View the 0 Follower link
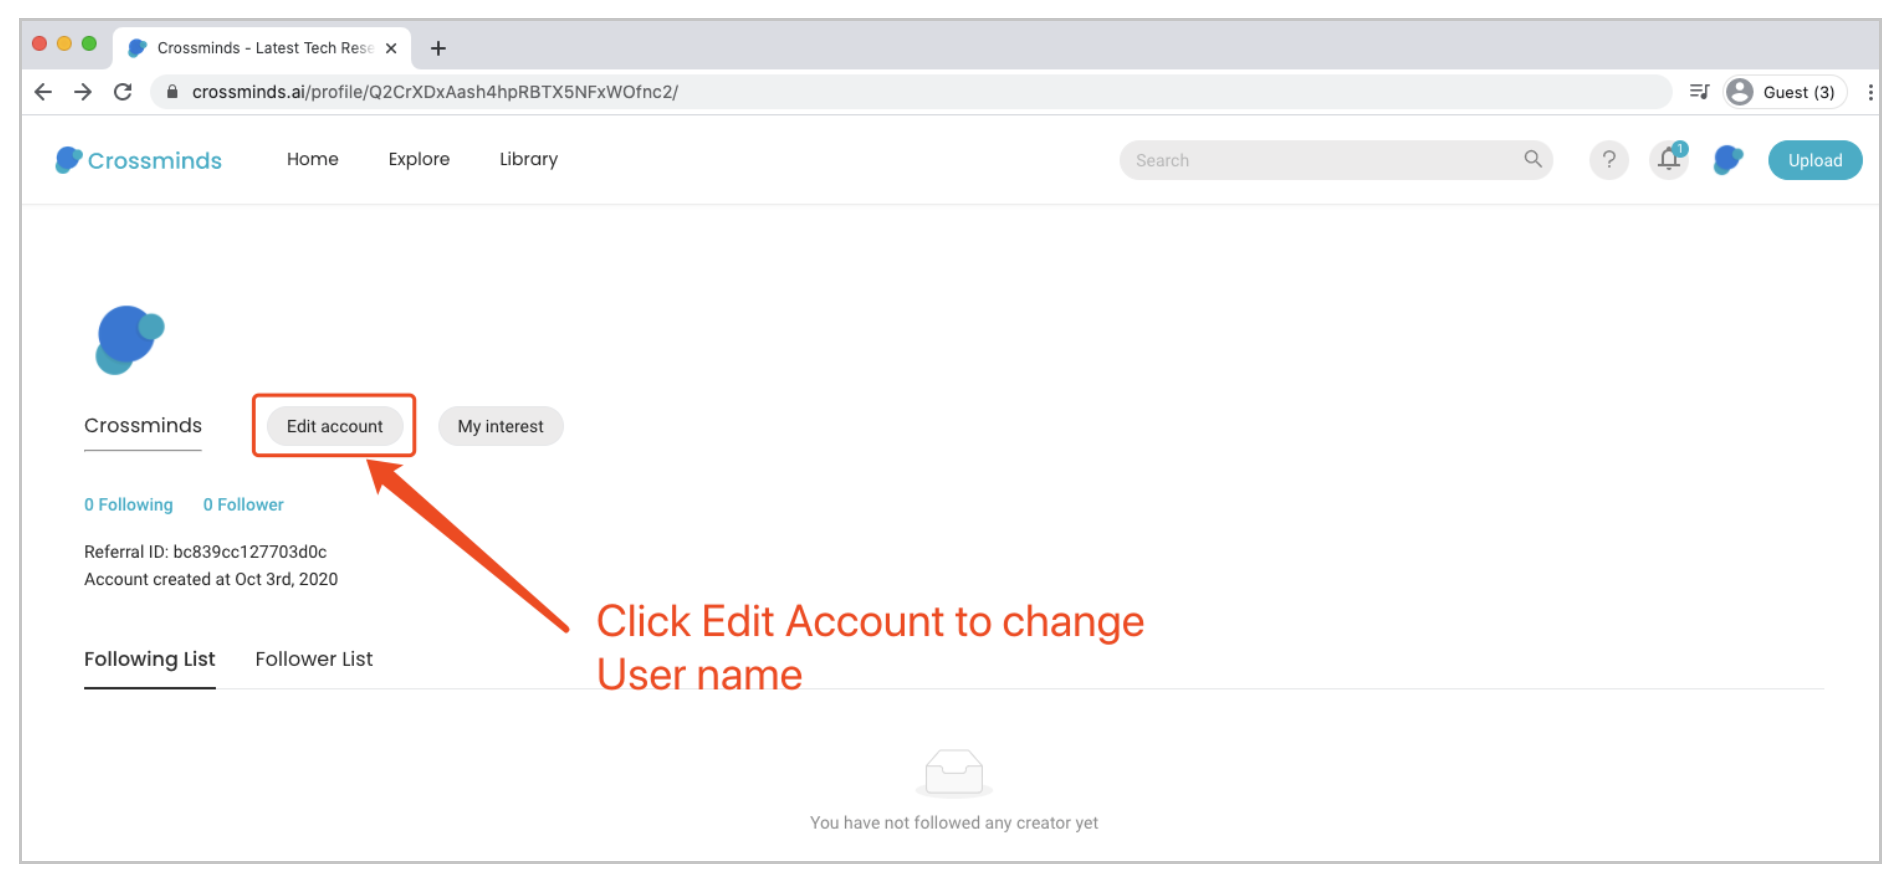 (243, 505)
